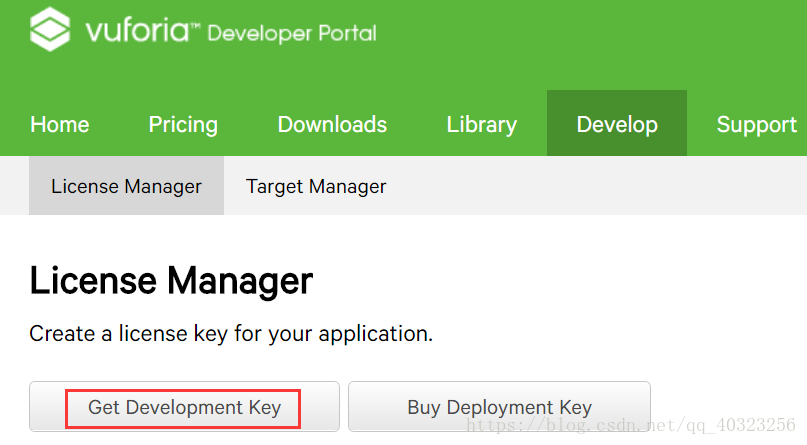
Task: Click the License Manager page heading
Action: click(x=171, y=281)
